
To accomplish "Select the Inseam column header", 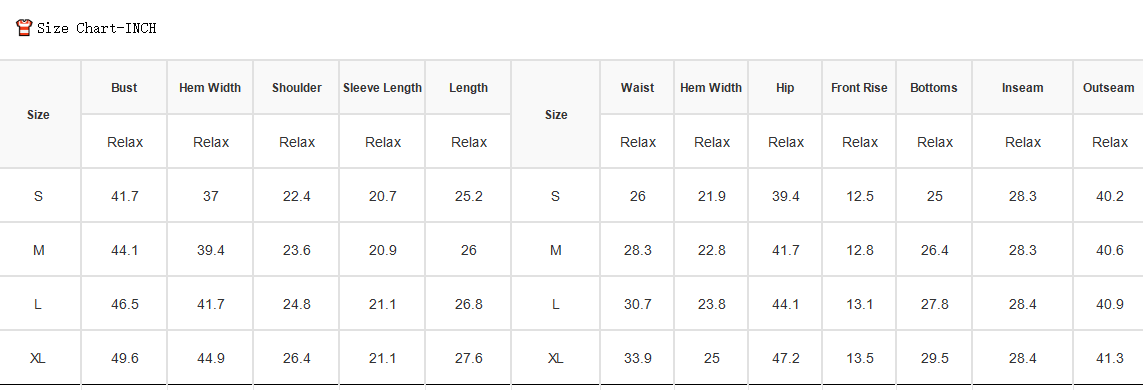I will [1022, 87].
